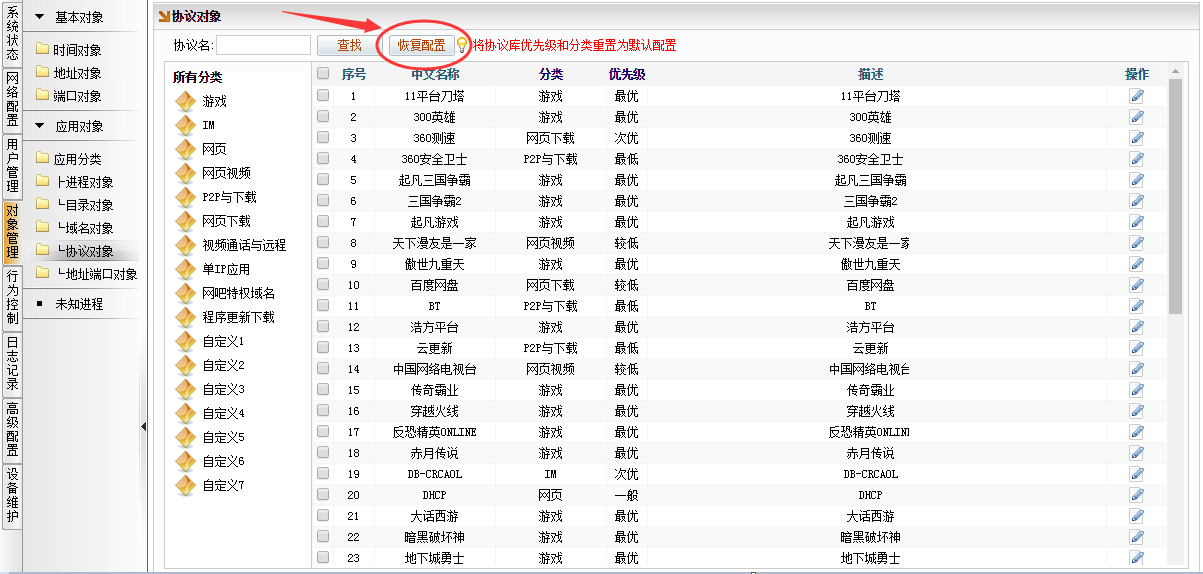Select the 网吧特权域名 category icon
This screenshot has height=574, width=1203.
point(185,293)
